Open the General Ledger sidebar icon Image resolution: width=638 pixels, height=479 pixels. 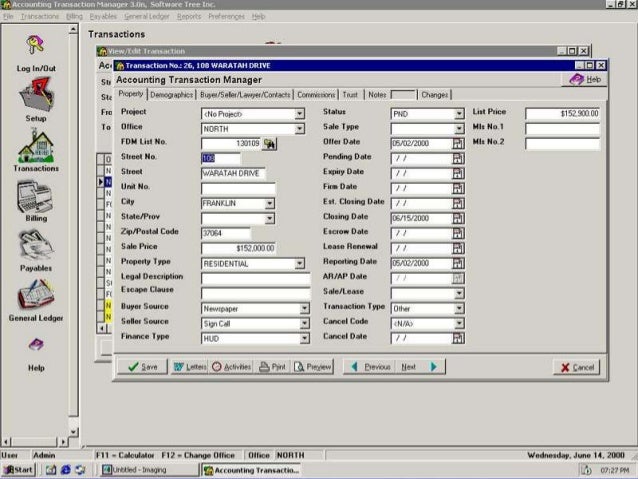[36, 297]
